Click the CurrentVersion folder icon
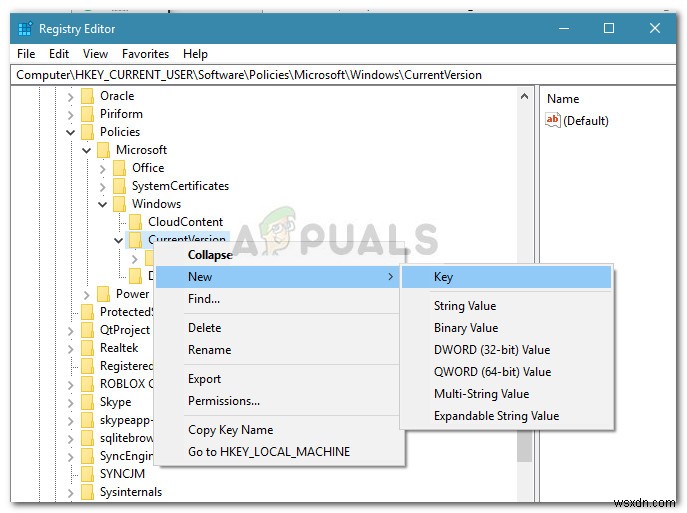687x513 pixels. [x=136, y=239]
